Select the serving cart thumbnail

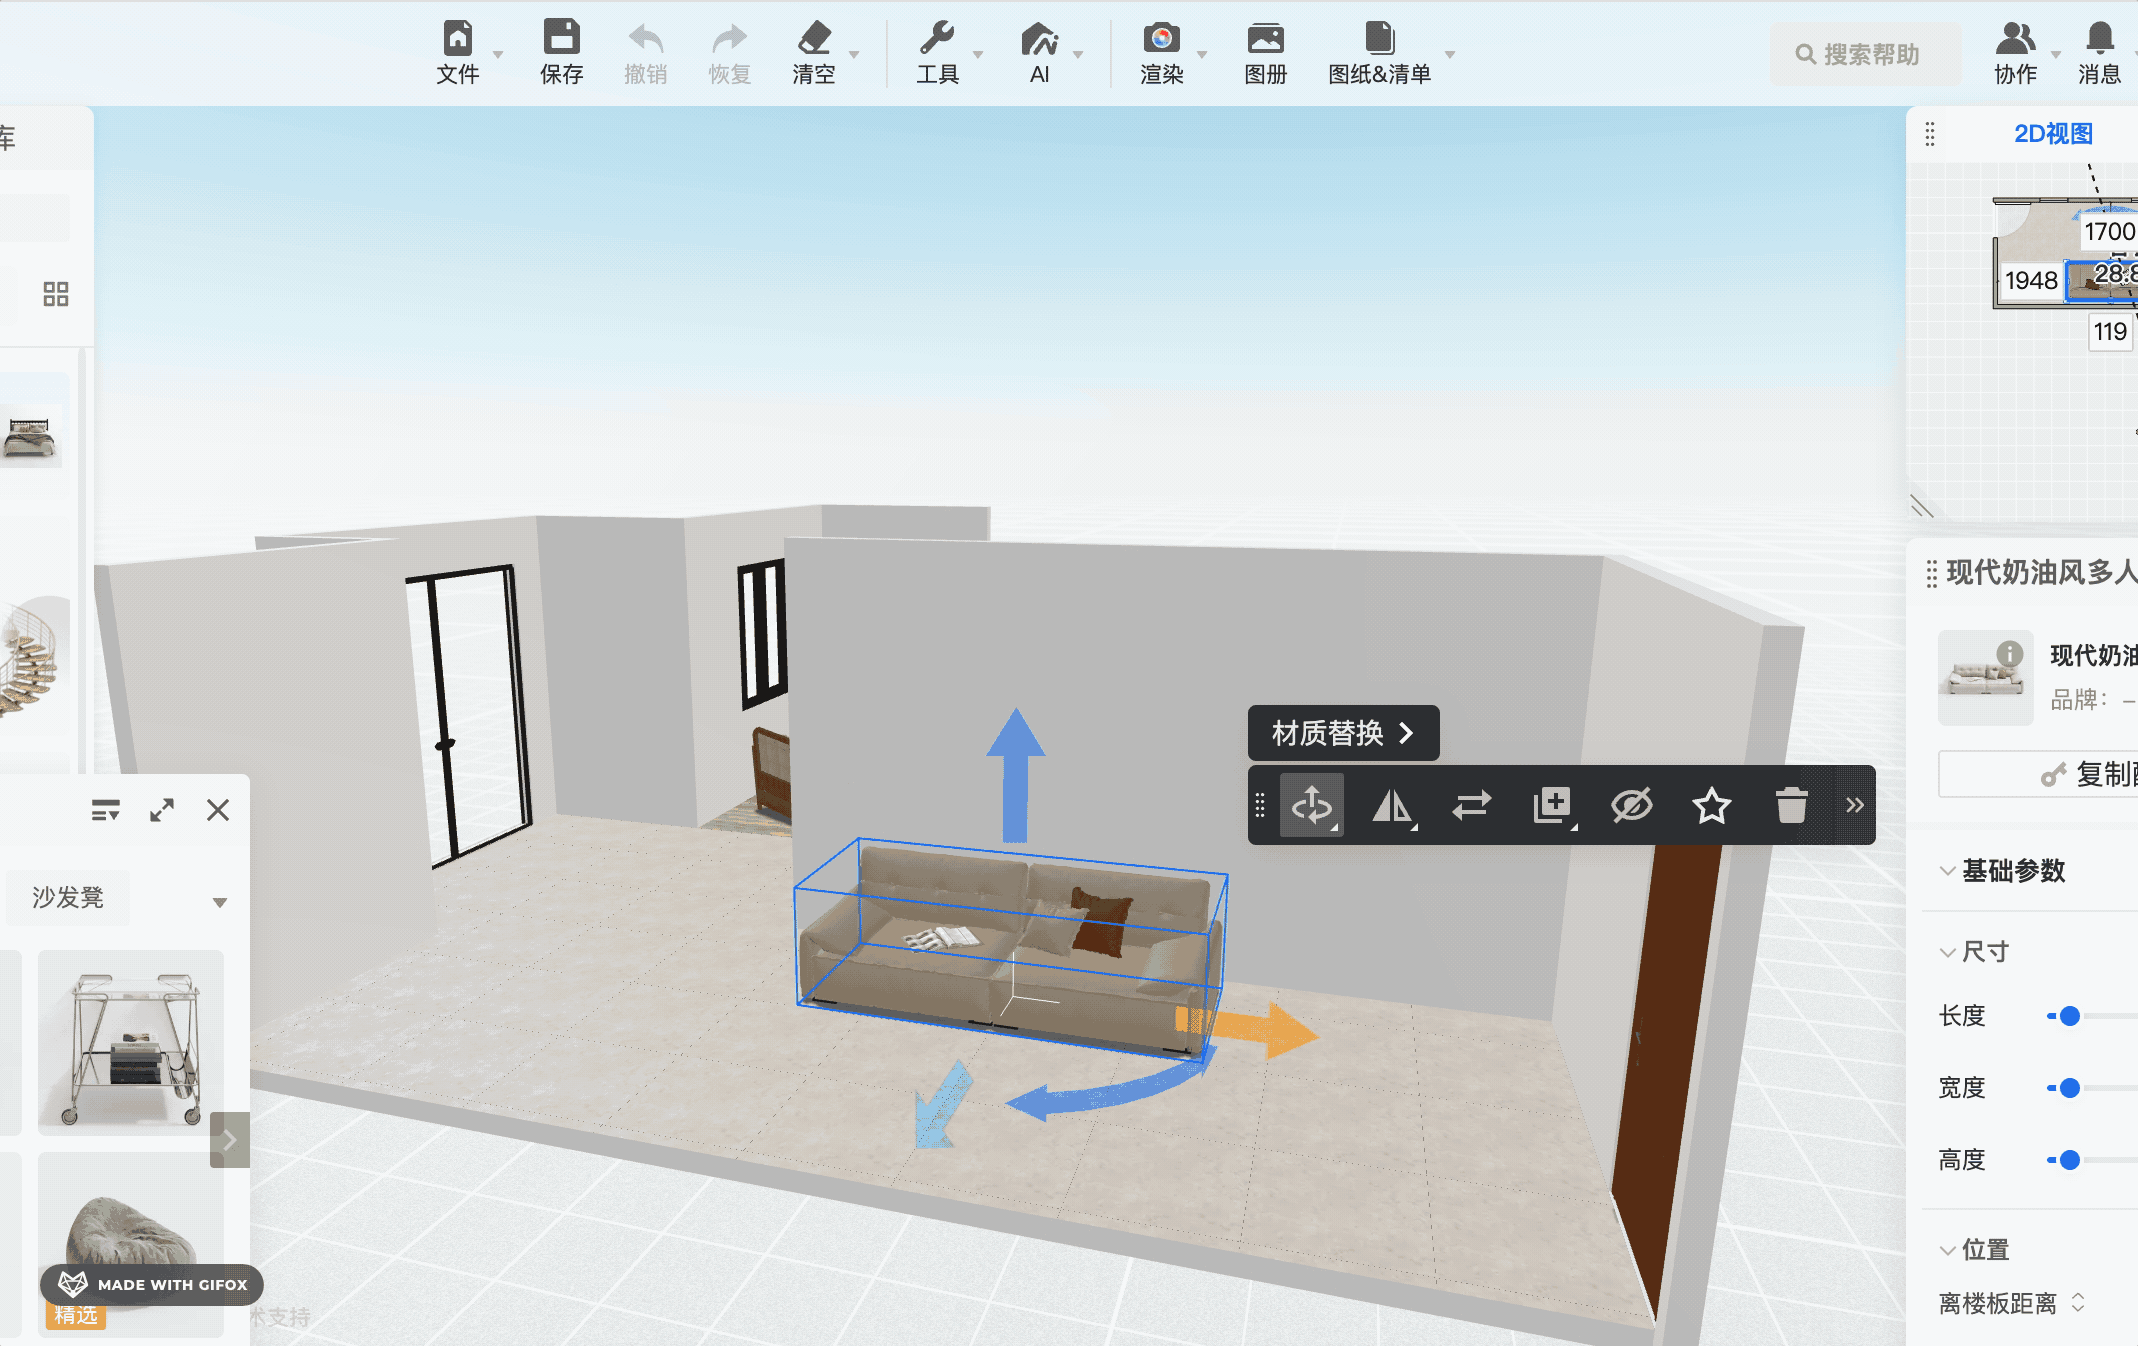click(131, 1043)
